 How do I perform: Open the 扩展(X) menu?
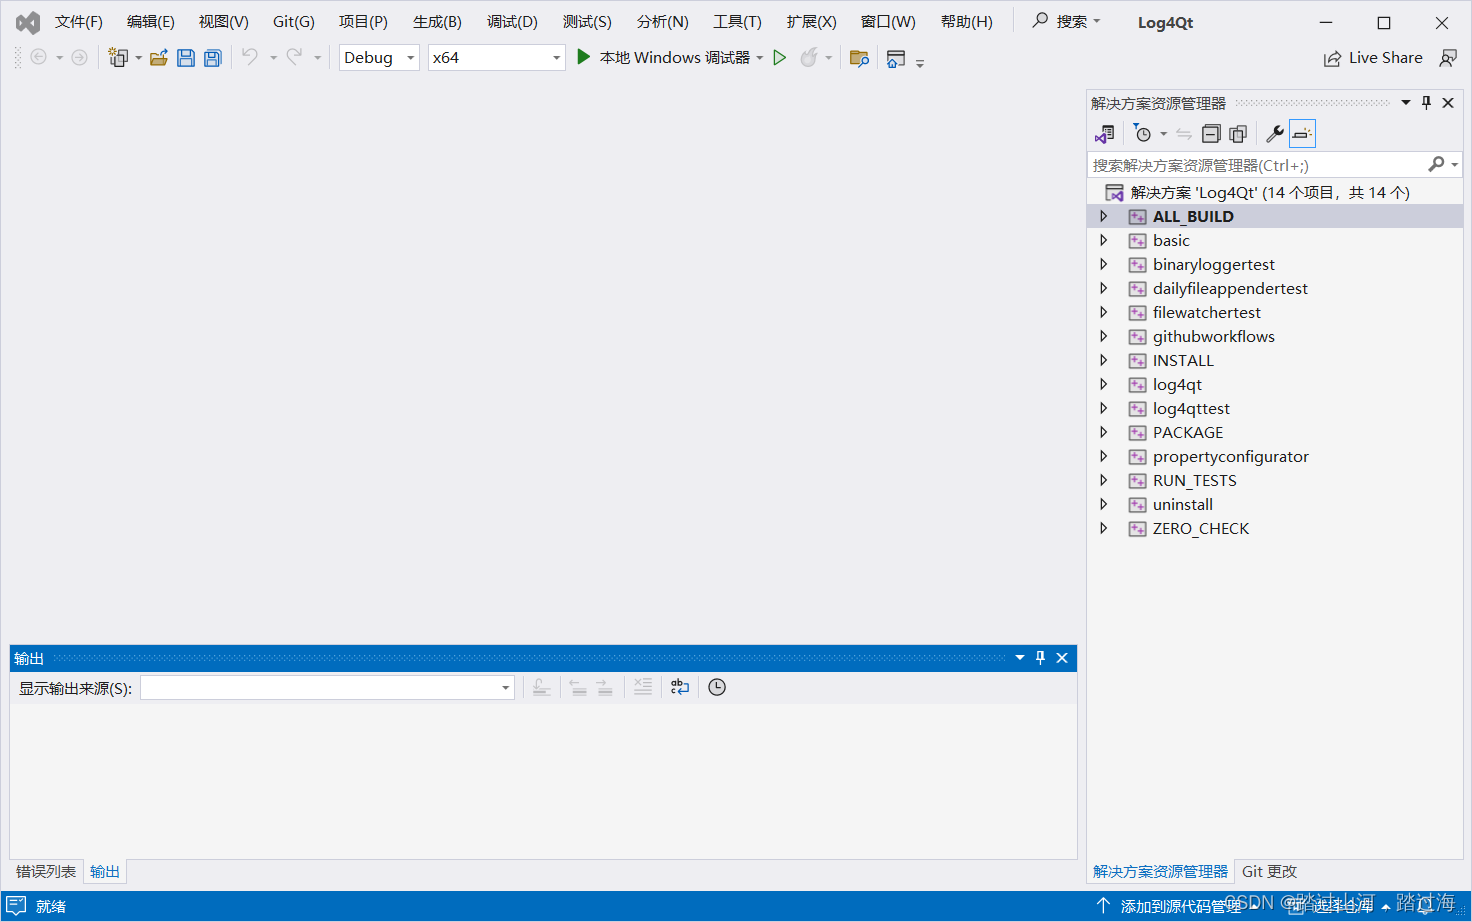click(812, 22)
